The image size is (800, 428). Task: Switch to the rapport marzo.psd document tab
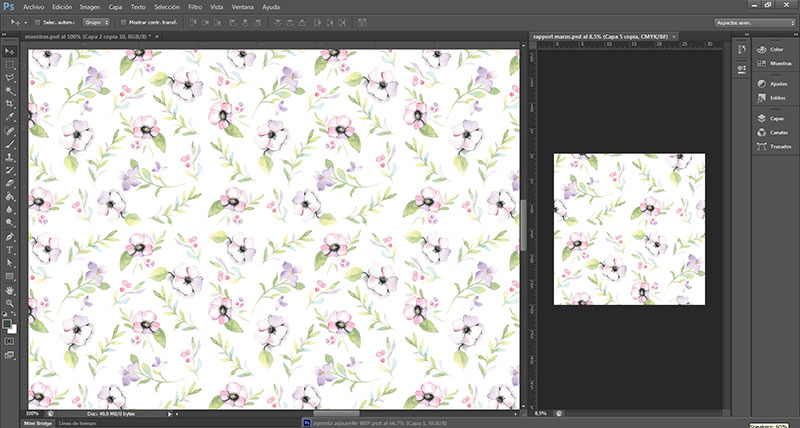(604, 37)
